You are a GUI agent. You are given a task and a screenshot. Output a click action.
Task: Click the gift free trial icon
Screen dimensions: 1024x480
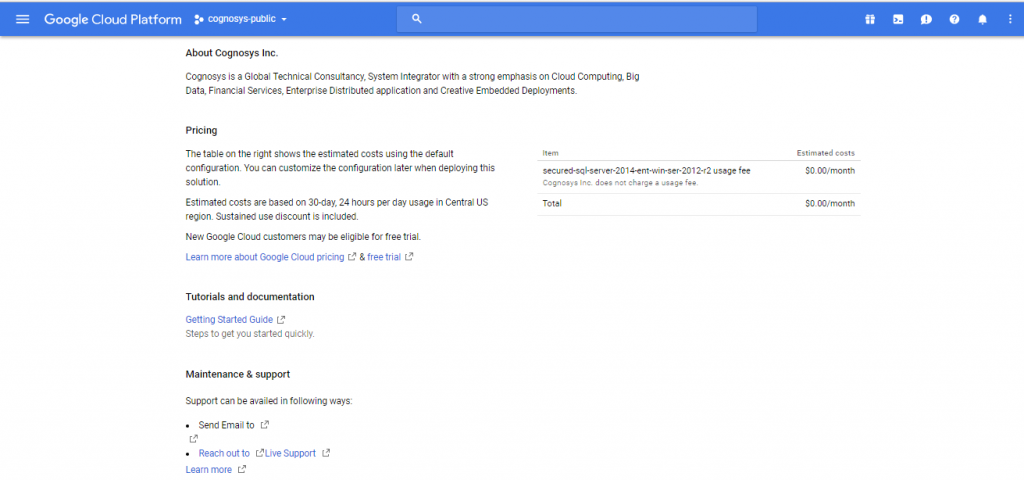pos(870,19)
